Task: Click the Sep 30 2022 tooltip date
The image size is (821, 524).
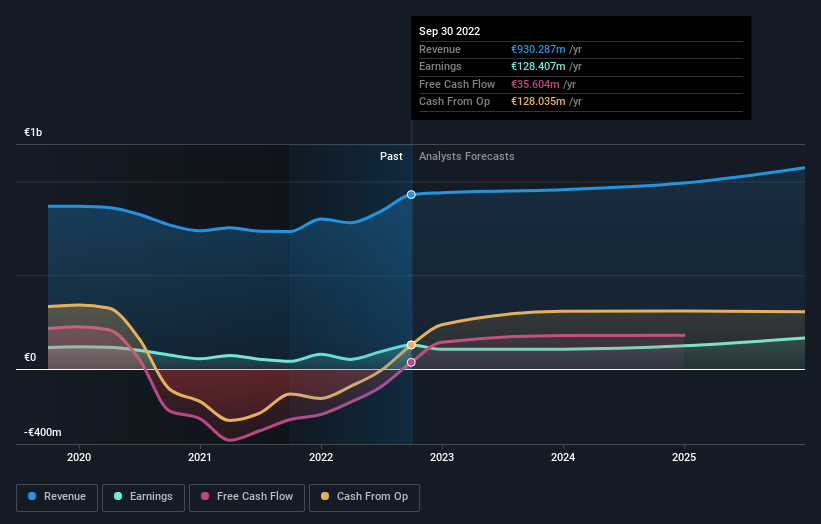Action: point(449,31)
